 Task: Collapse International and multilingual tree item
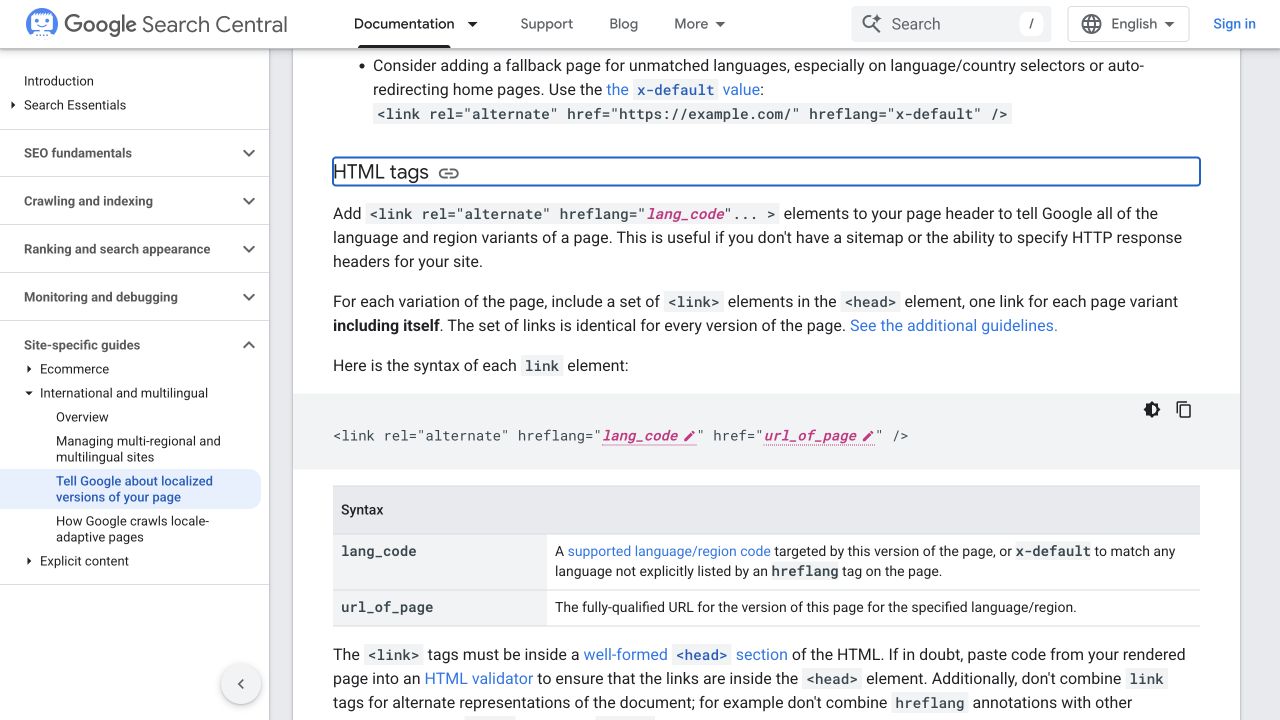tap(29, 393)
